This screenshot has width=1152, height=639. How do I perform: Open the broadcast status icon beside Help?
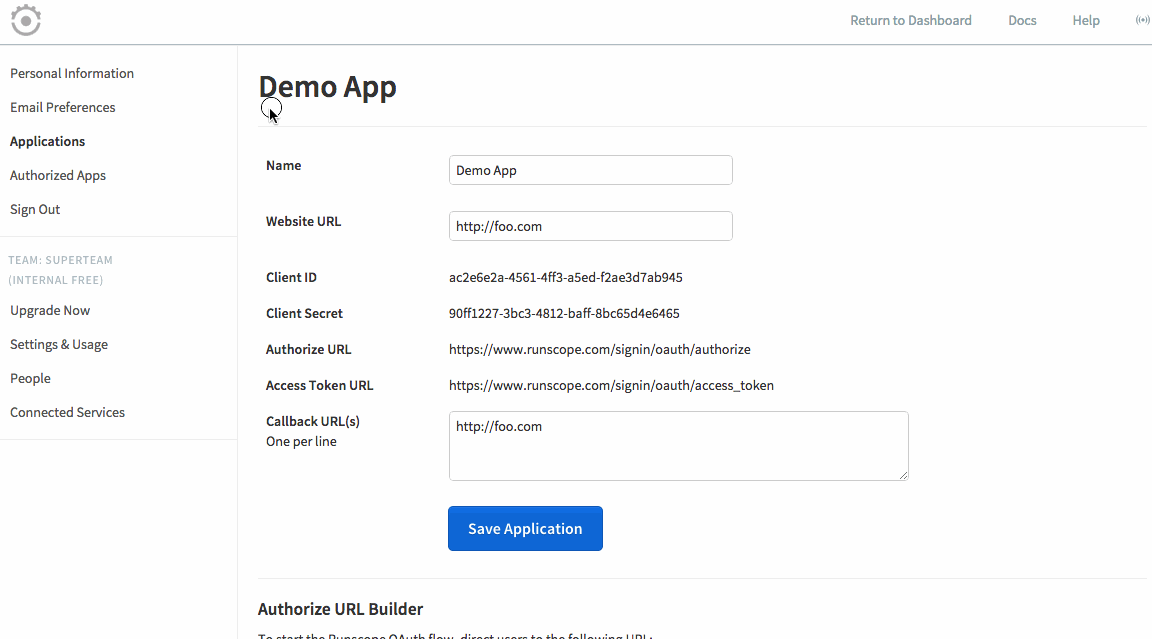point(1142,20)
